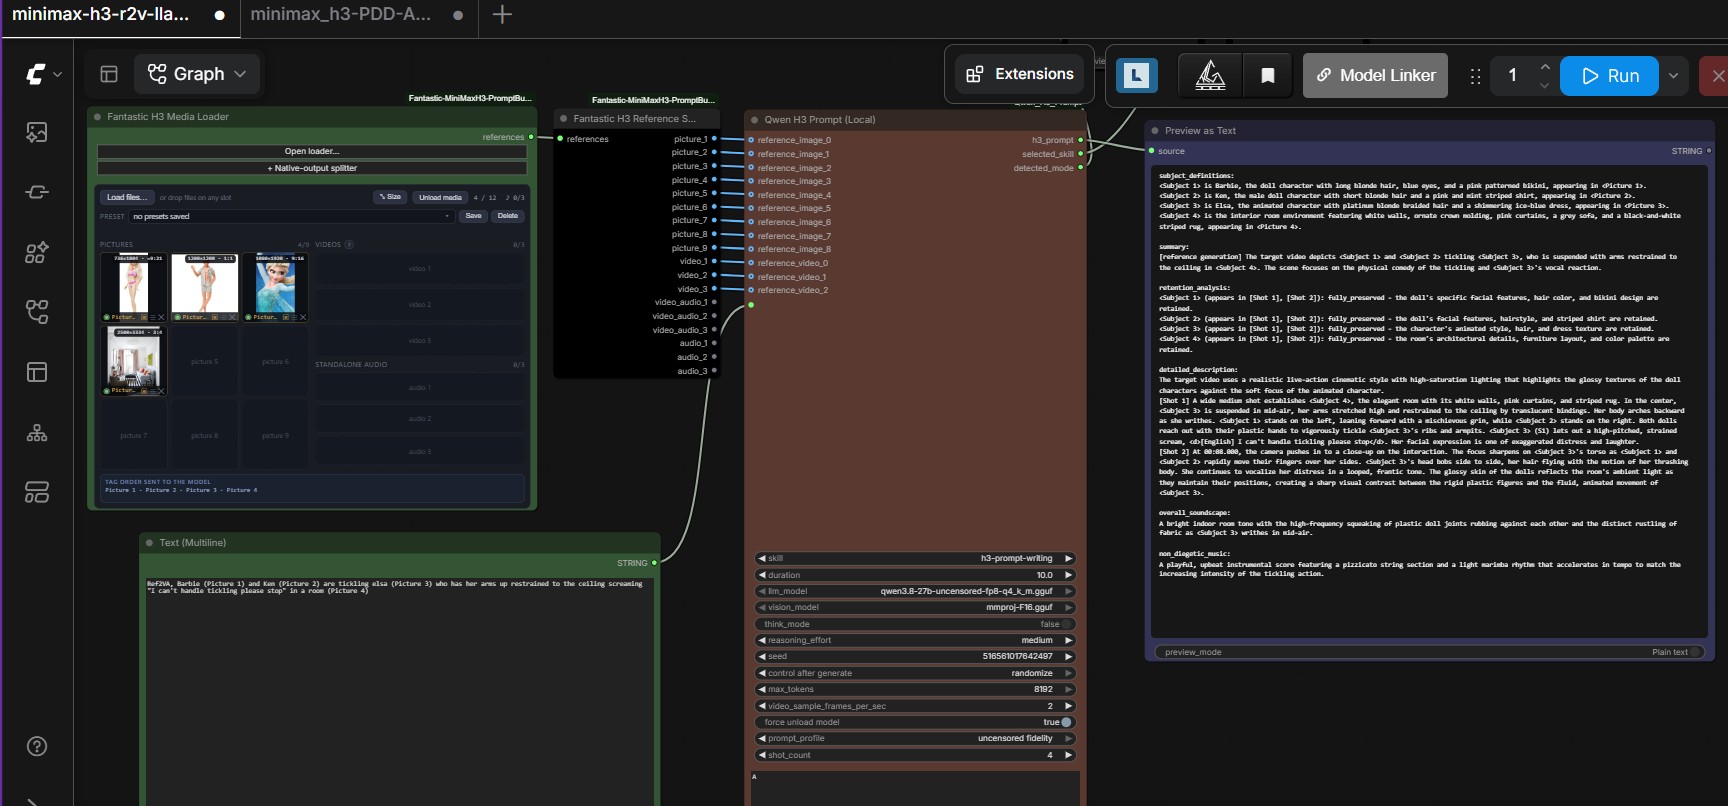This screenshot has height=806, width=1728.
Task: Click the blue L toolbar icon
Action: [1136, 75]
